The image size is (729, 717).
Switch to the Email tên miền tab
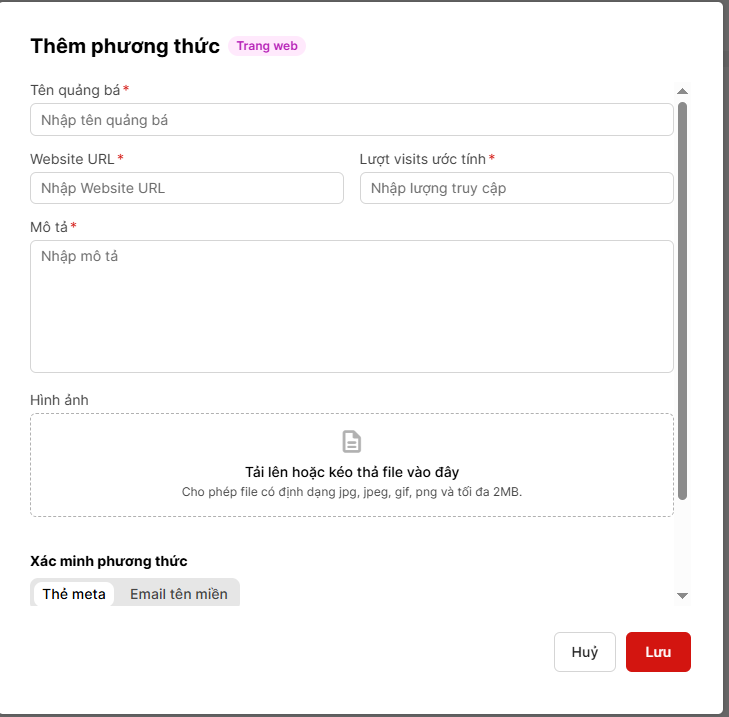178,594
